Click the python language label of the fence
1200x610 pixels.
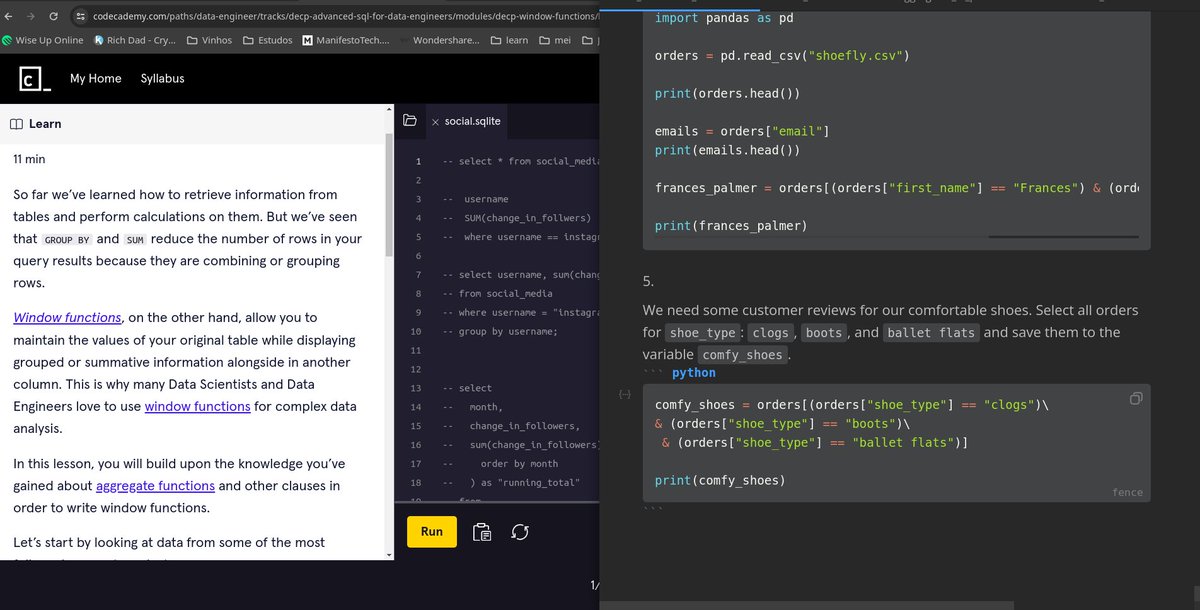pyautogui.click(x=693, y=372)
